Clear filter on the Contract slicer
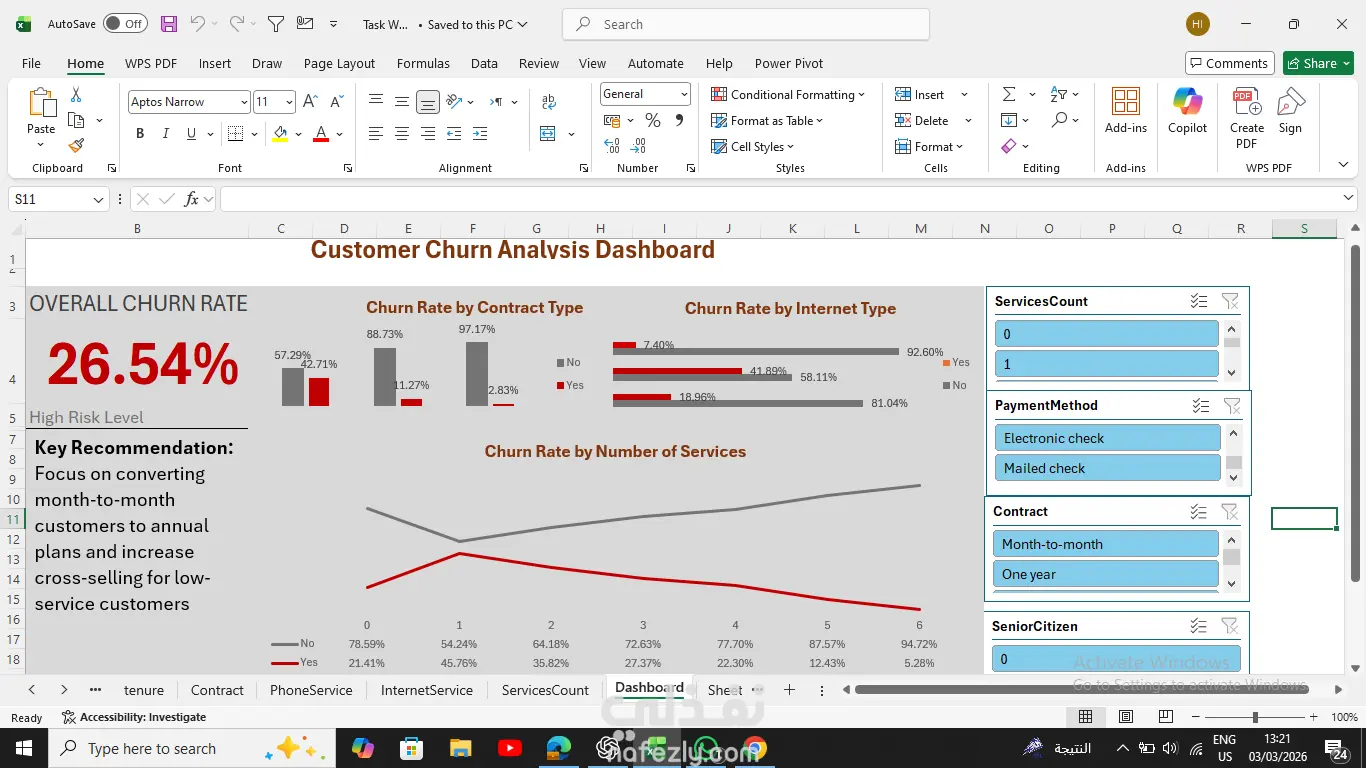 1230,511
